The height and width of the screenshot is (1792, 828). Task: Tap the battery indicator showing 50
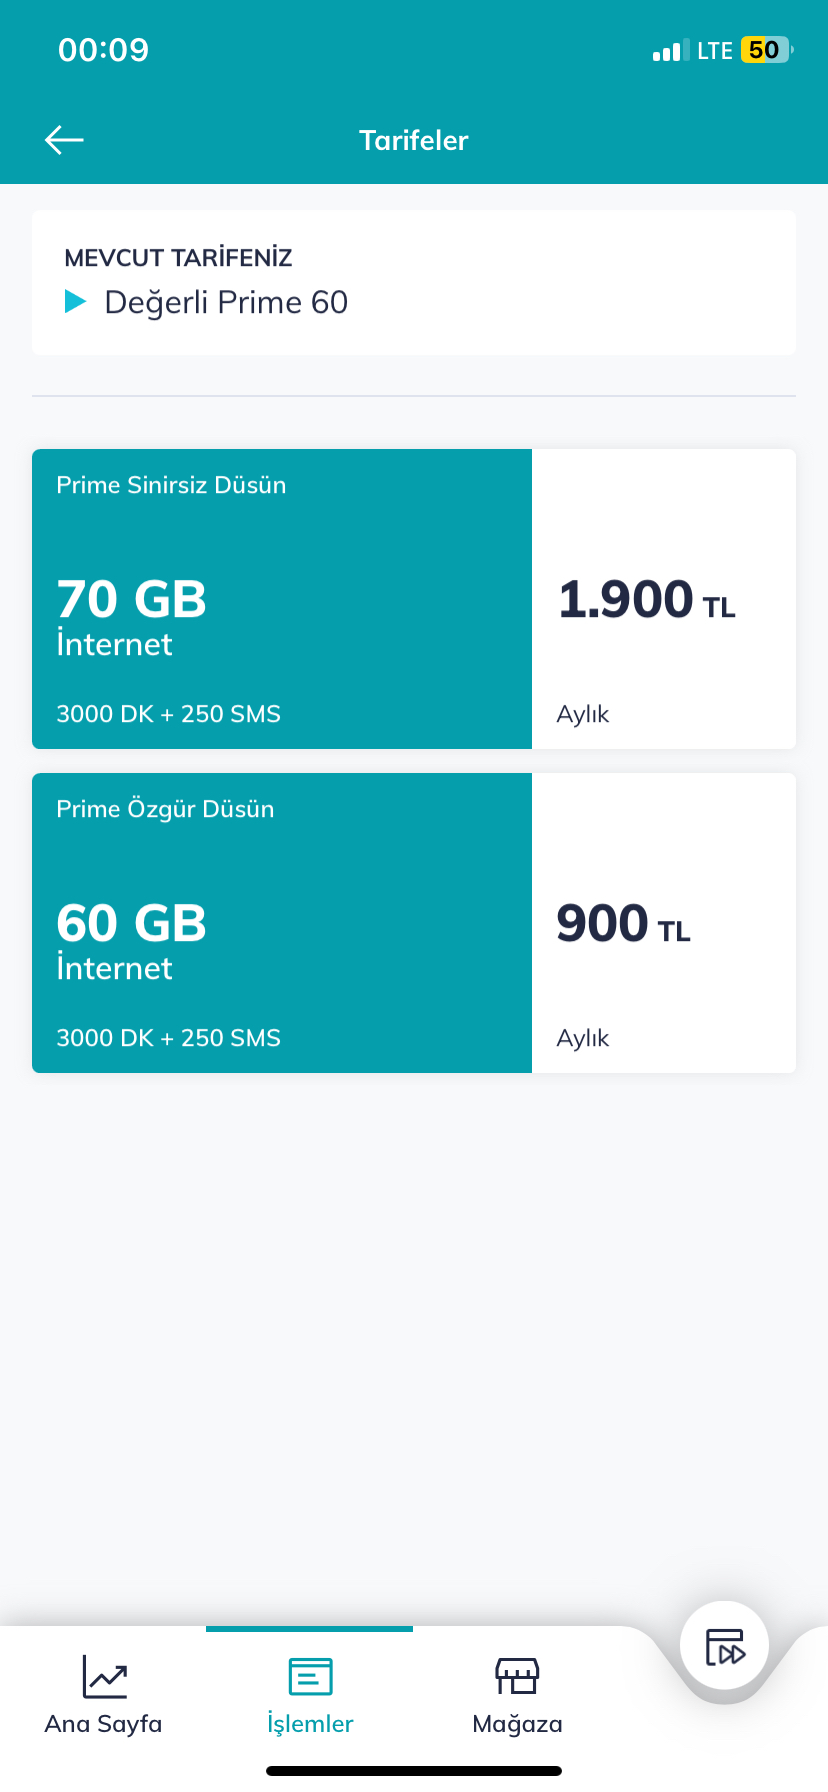(x=767, y=50)
